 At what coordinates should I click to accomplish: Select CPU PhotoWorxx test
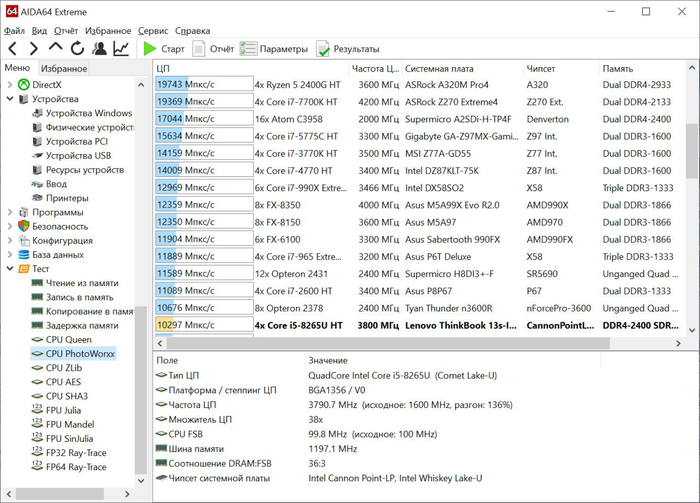[x=74, y=353]
